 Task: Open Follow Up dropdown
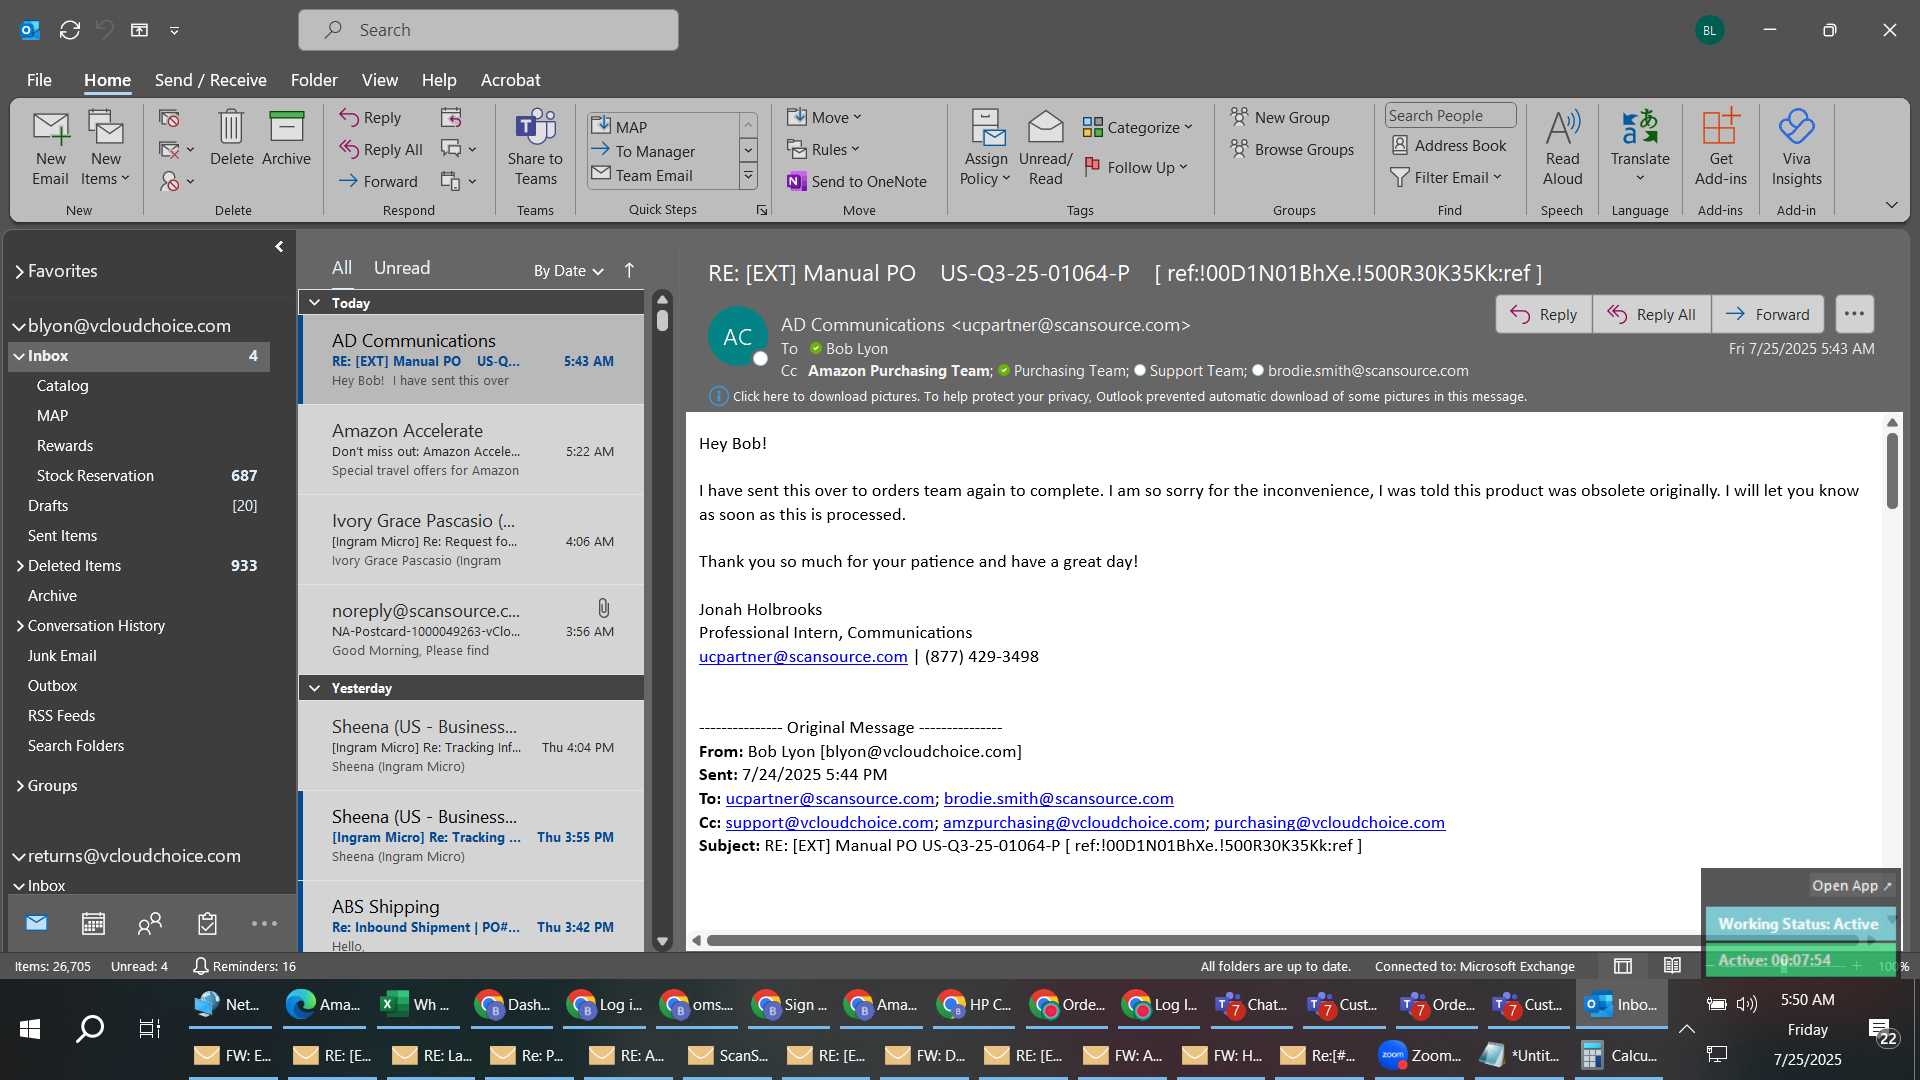coord(1135,168)
